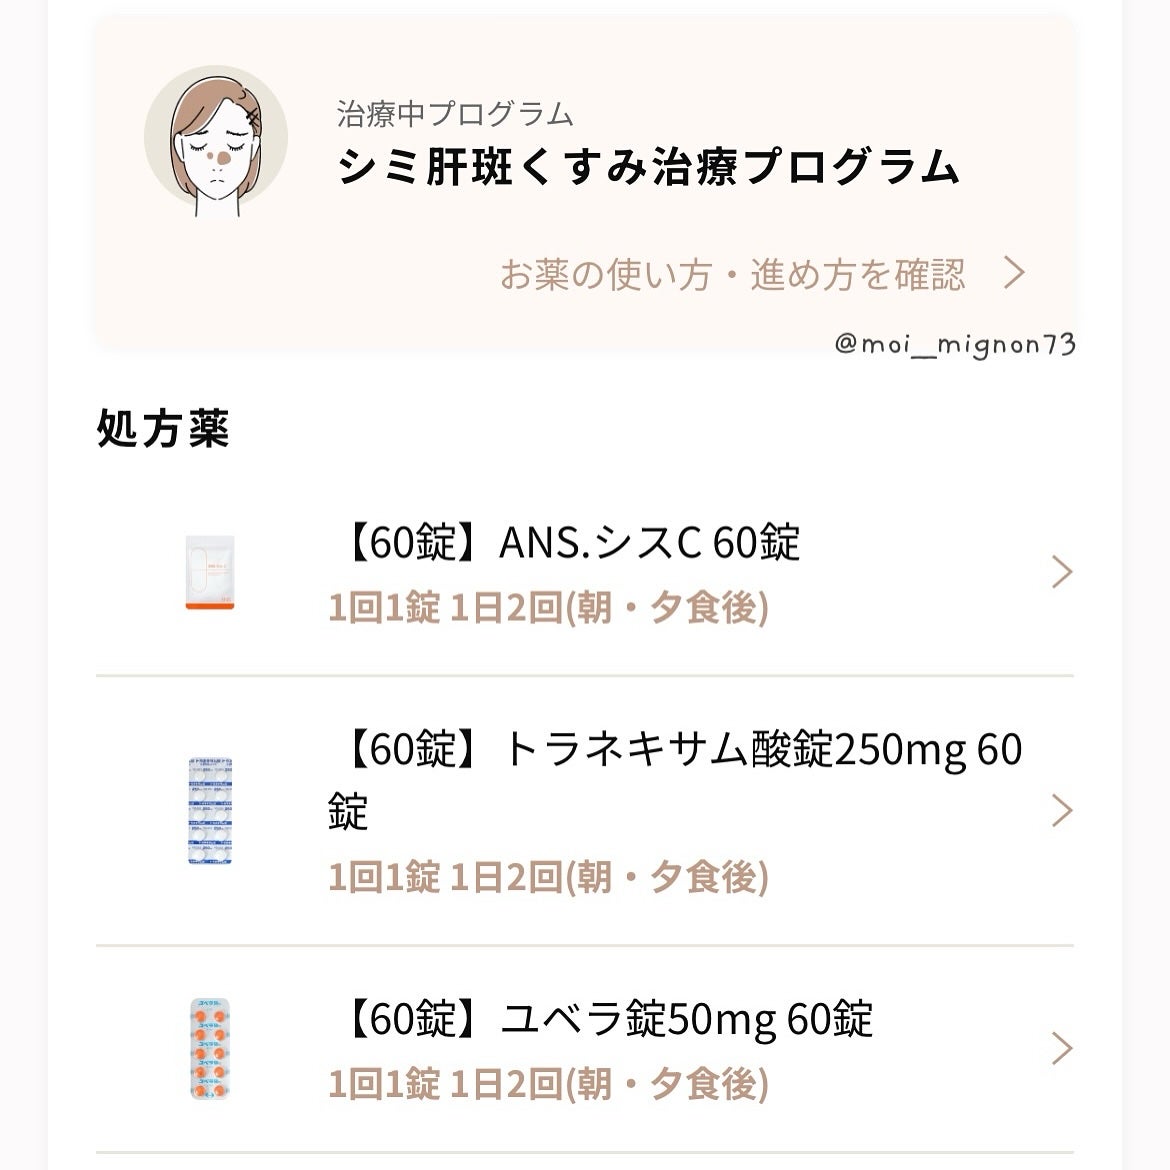Open the ANS.シスC package thumbnail
The height and width of the screenshot is (1170, 1170).
point(210,572)
